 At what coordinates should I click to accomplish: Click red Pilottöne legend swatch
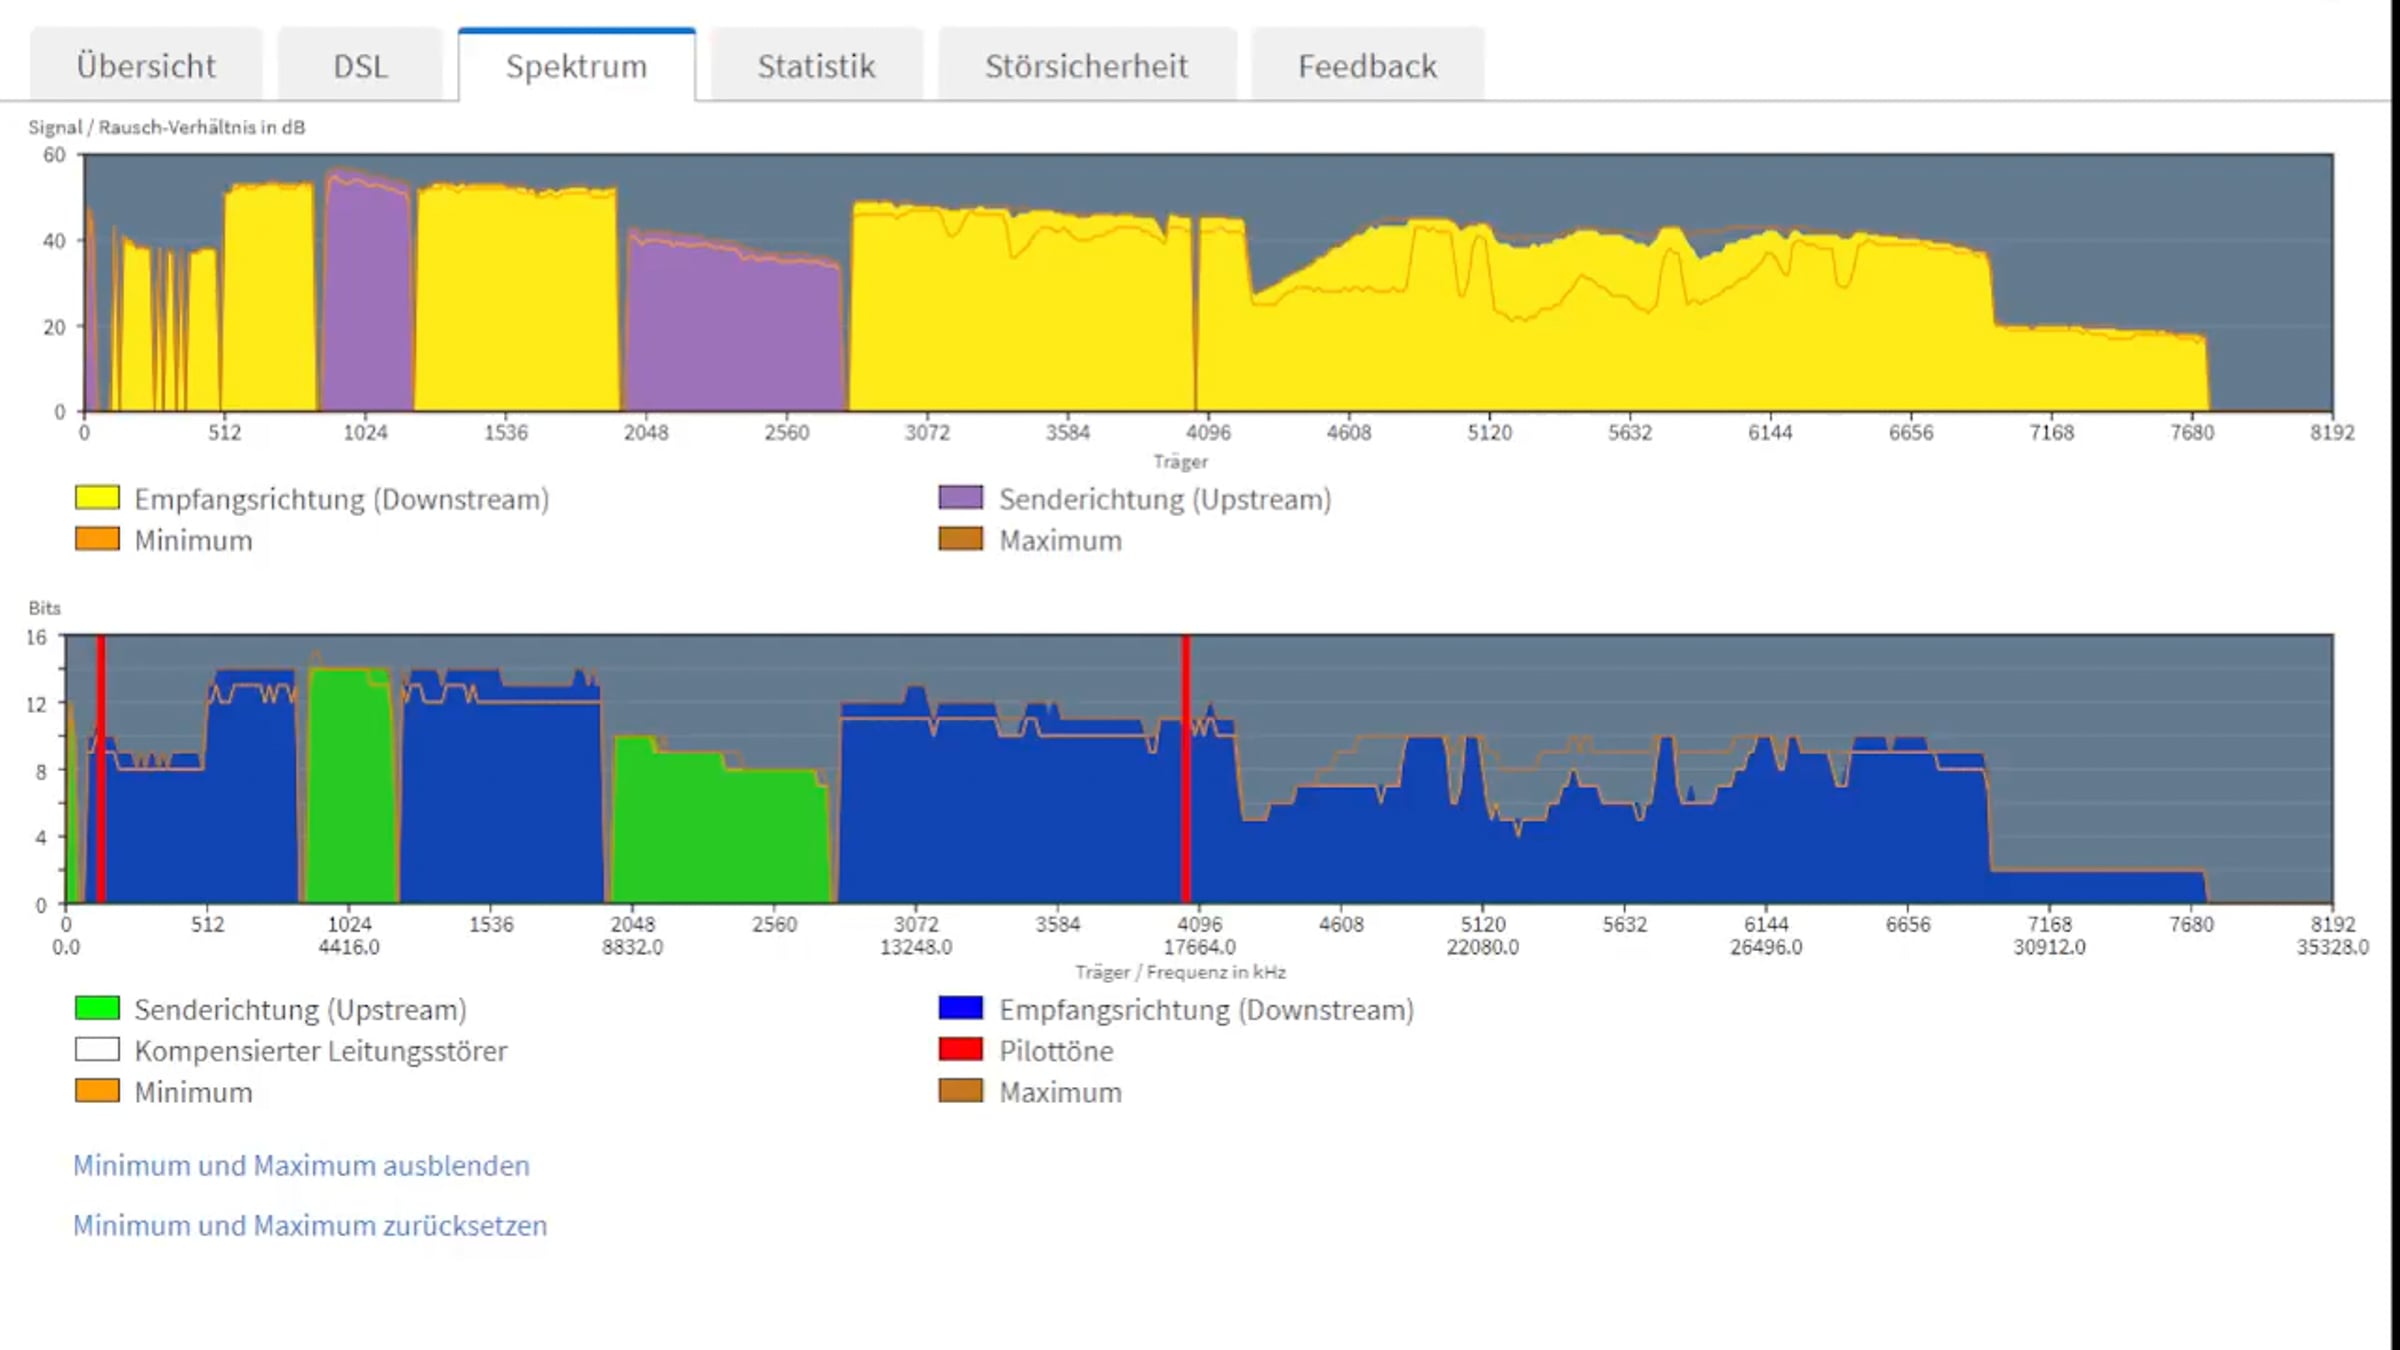tap(961, 1049)
